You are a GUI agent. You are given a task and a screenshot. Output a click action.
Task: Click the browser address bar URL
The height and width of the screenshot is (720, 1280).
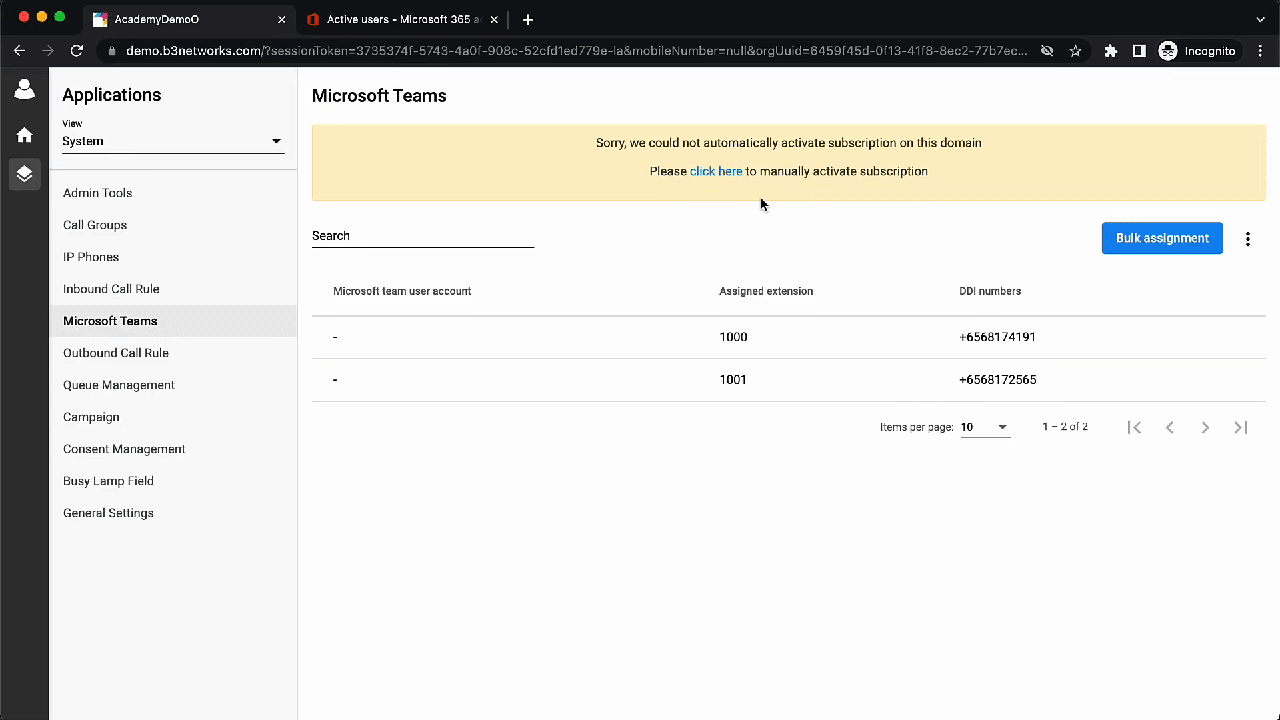(x=576, y=51)
